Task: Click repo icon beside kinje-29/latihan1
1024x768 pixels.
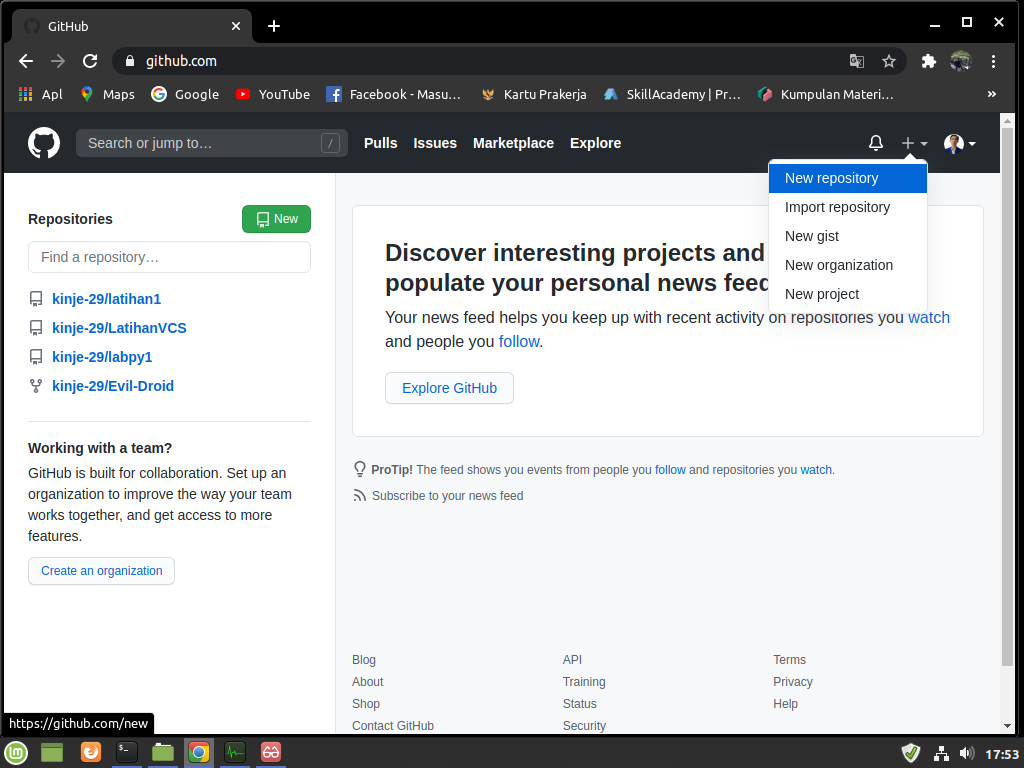Action: tap(36, 299)
